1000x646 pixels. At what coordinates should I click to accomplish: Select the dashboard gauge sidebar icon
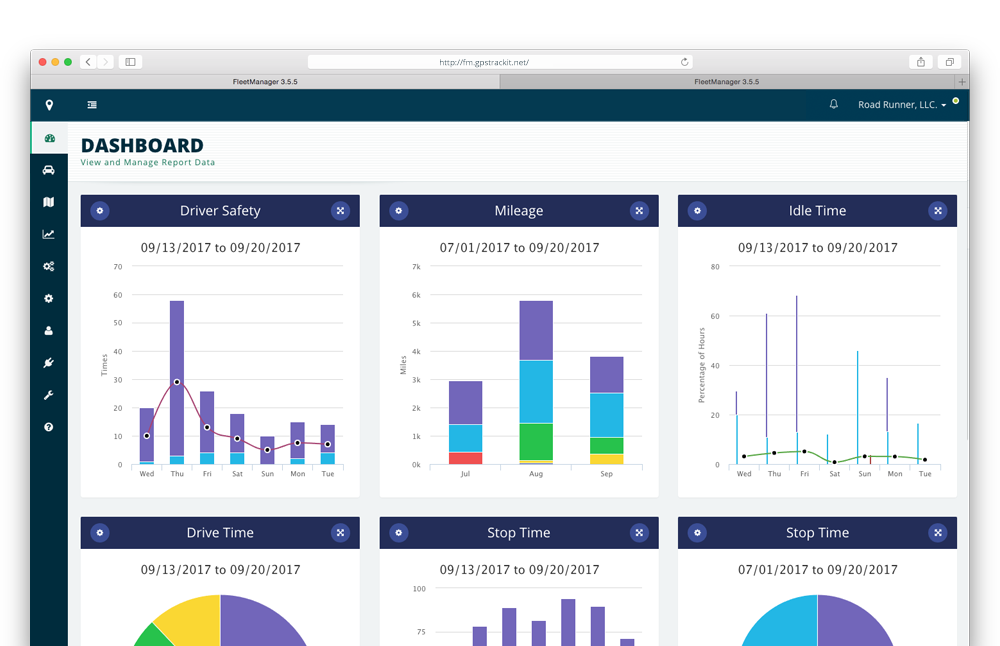[49, 138]
